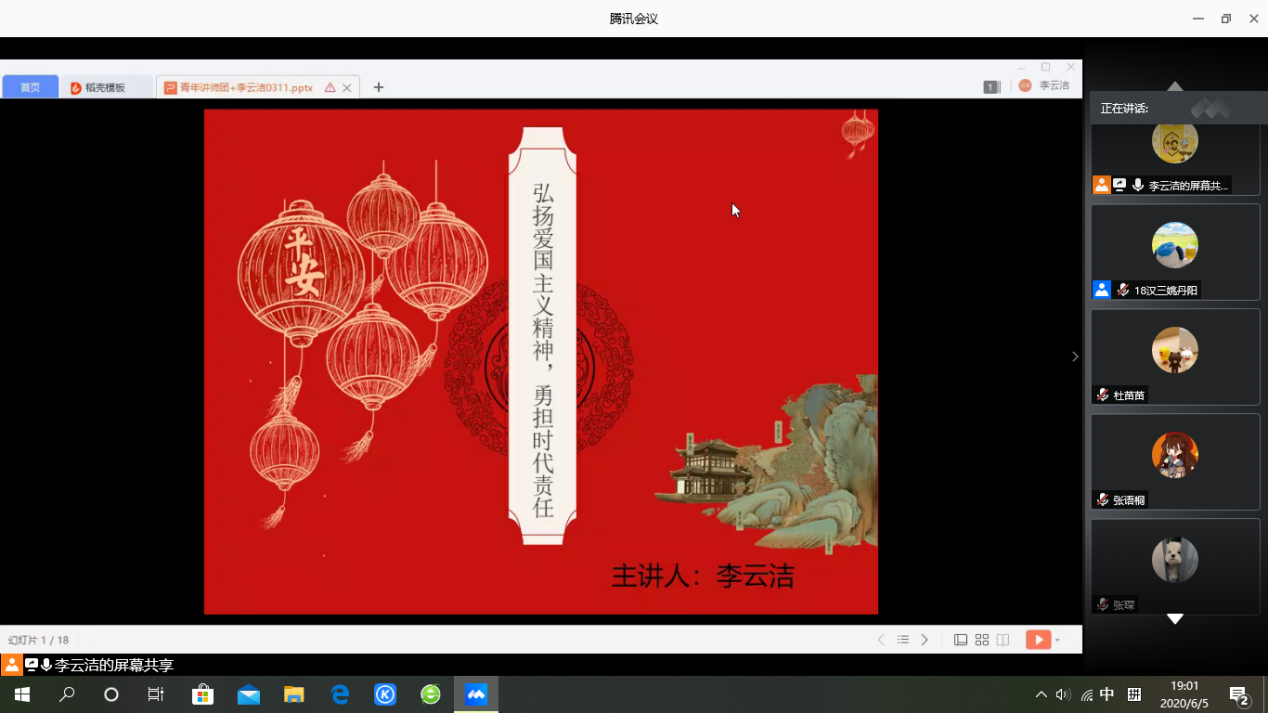Switch to normal view layout icon
The width and height of the screenshot is (1268, 713).
coord(960,640)
